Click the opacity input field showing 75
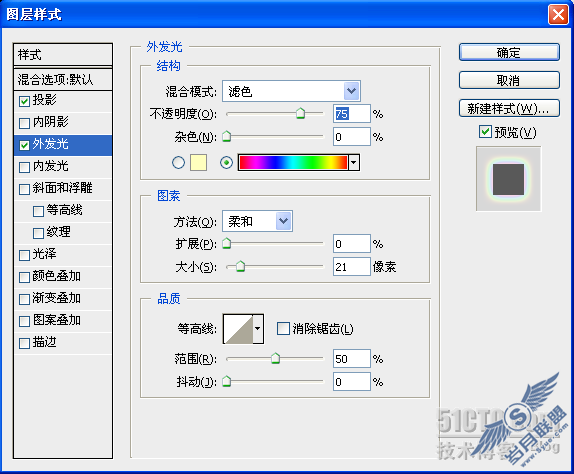 352,114
